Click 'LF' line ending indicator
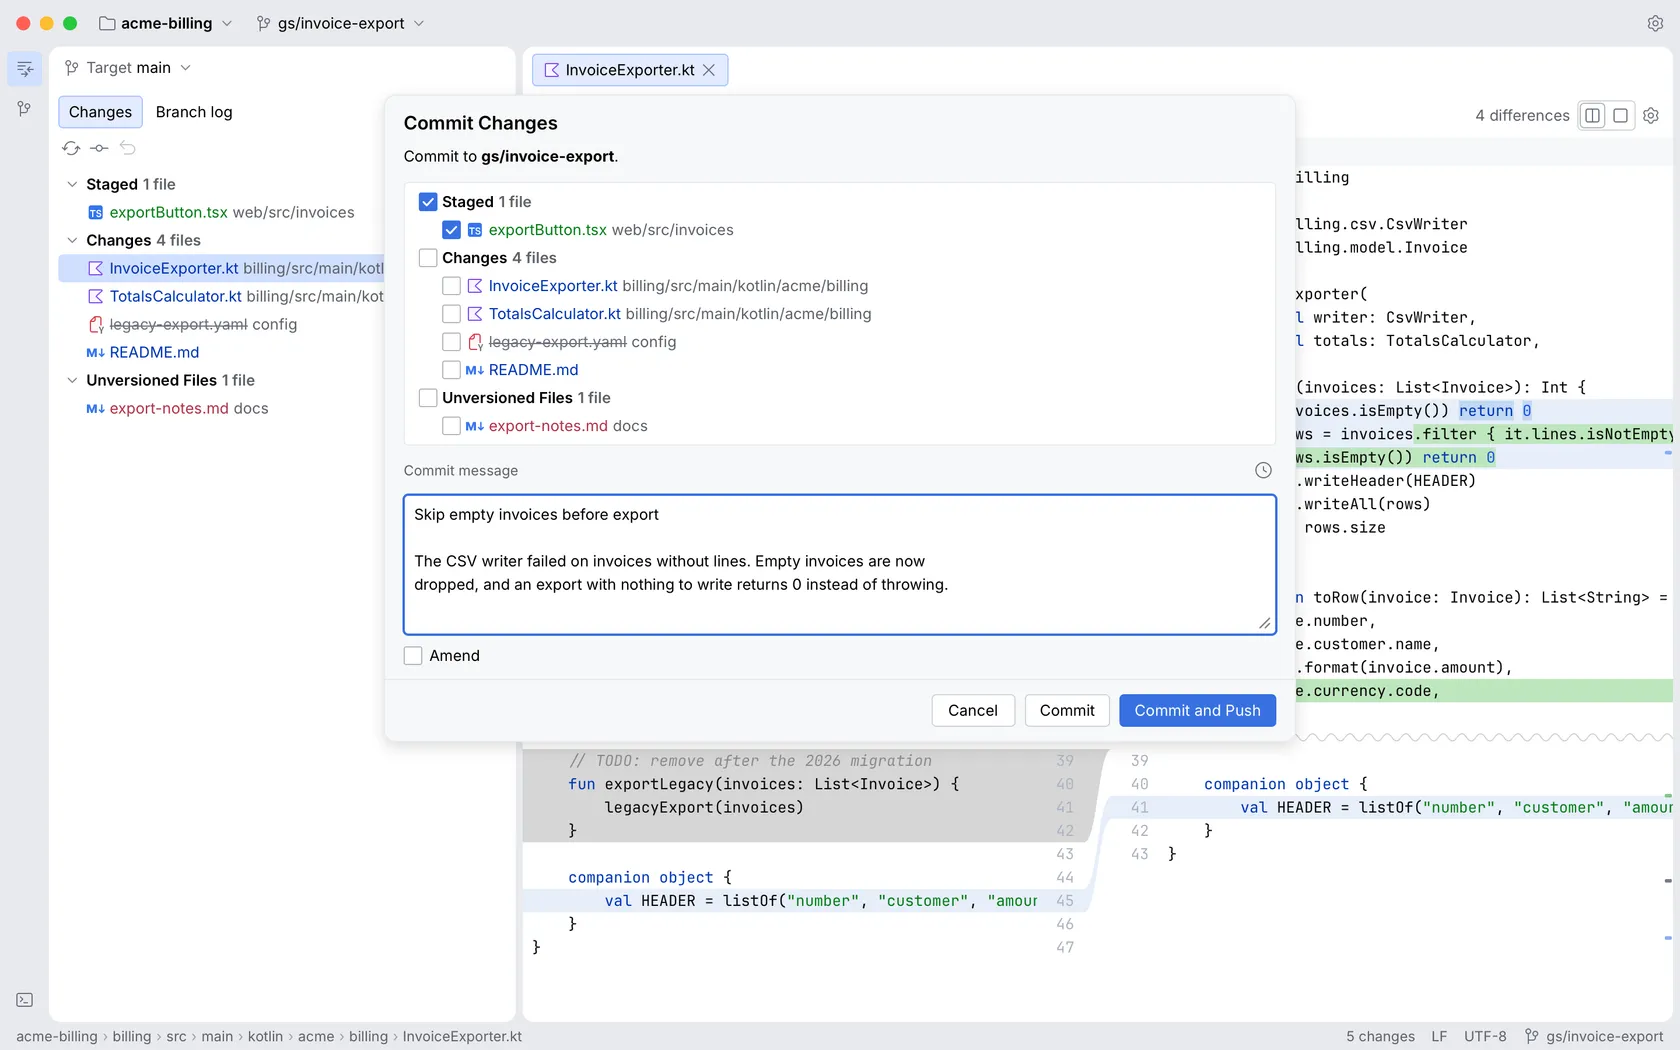Image resolution: width=1680 pixels, height=1050 pixels. point(1439,1036)
